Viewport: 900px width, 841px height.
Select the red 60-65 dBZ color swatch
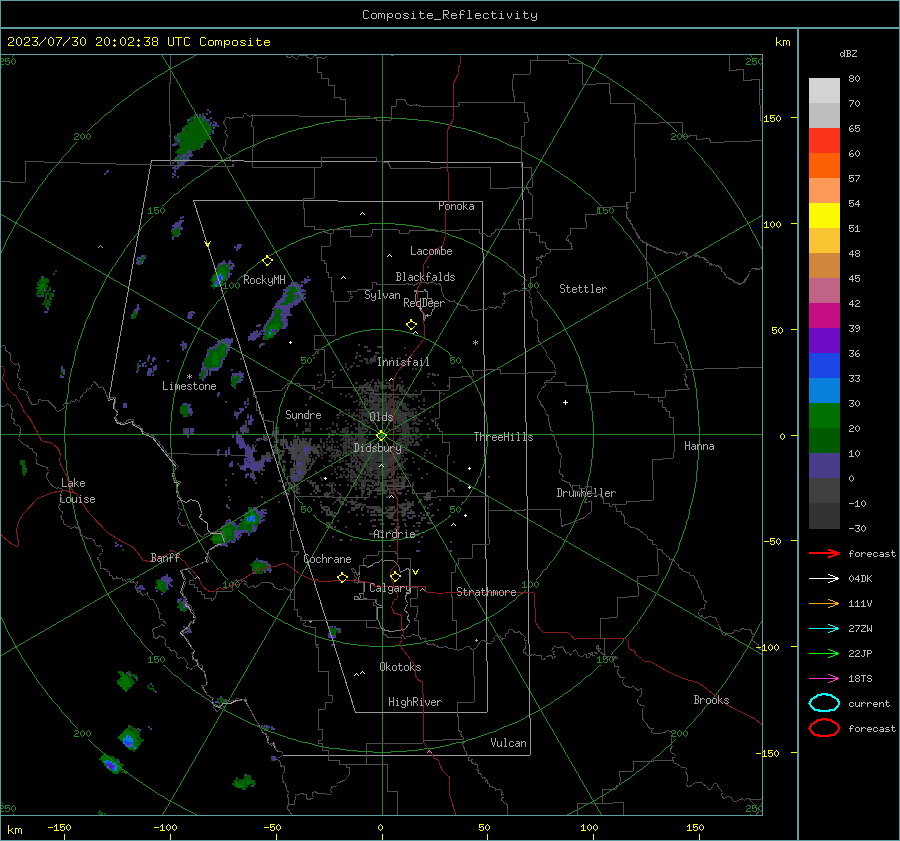[x=824, y=141]
